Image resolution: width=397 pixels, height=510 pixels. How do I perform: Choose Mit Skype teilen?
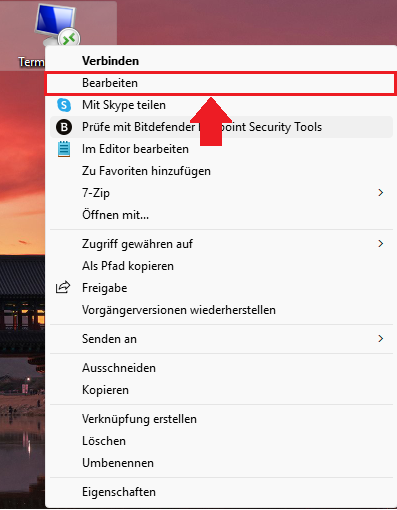click(x=124, y=105)
